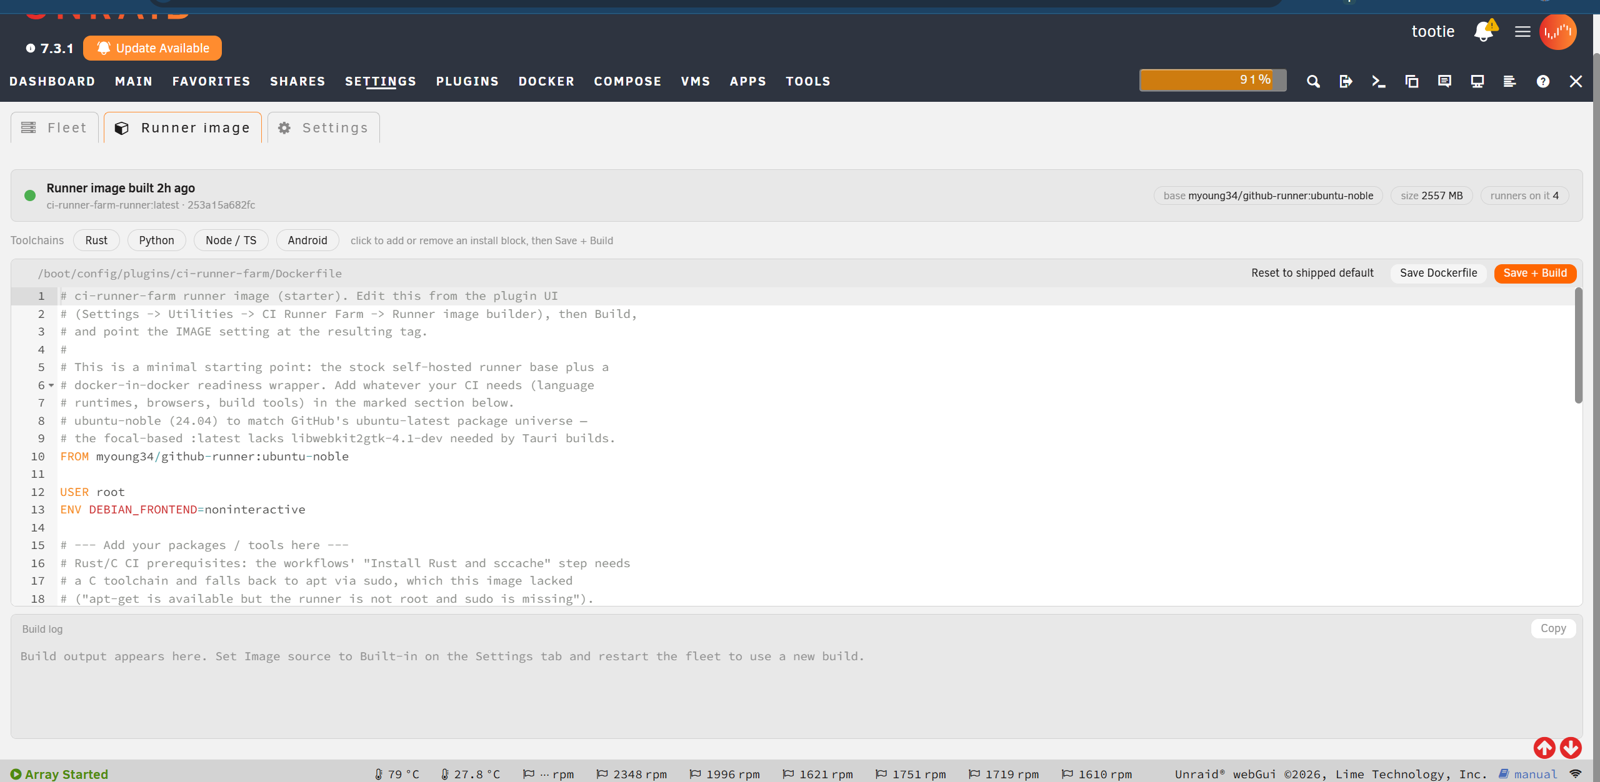
Task: Open the log lines icon
Action: 1510,81
